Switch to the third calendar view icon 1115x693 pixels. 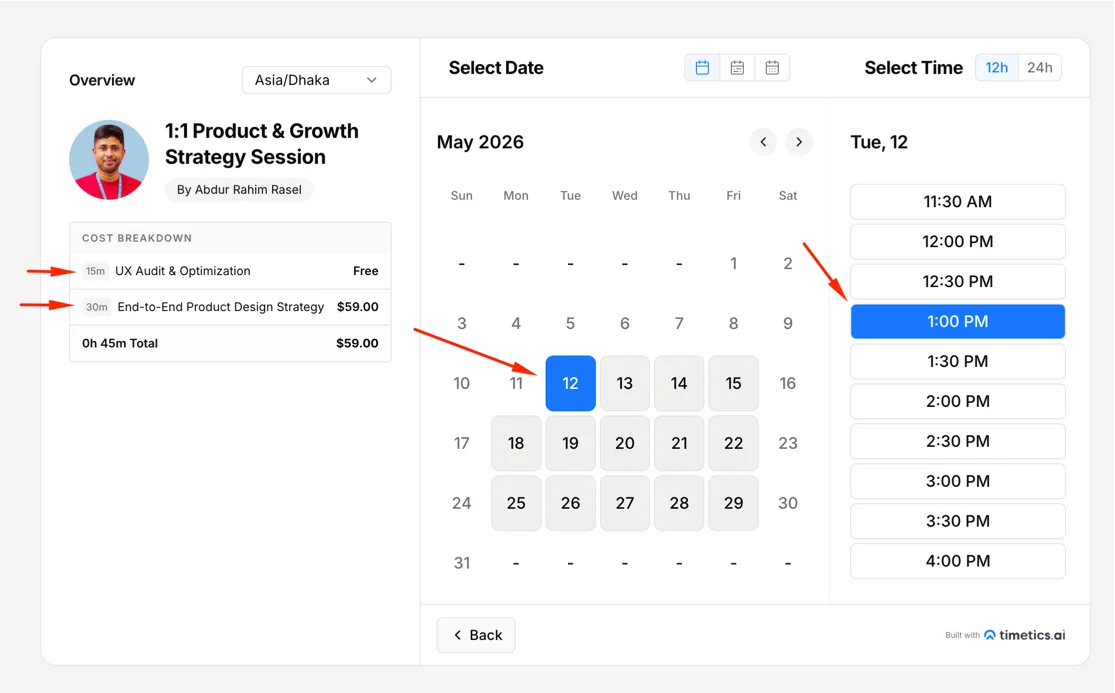[x=772, y=68]
